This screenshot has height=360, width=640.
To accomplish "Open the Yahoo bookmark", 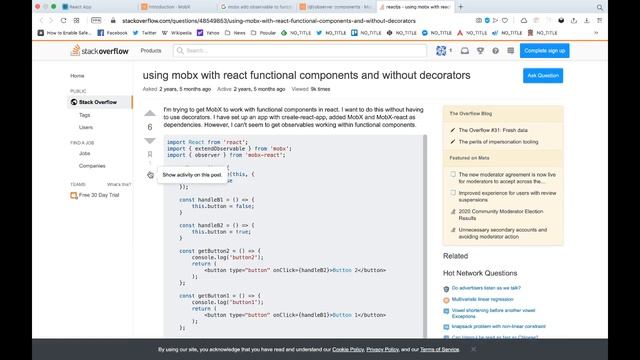I will click(x=208, y=33).
